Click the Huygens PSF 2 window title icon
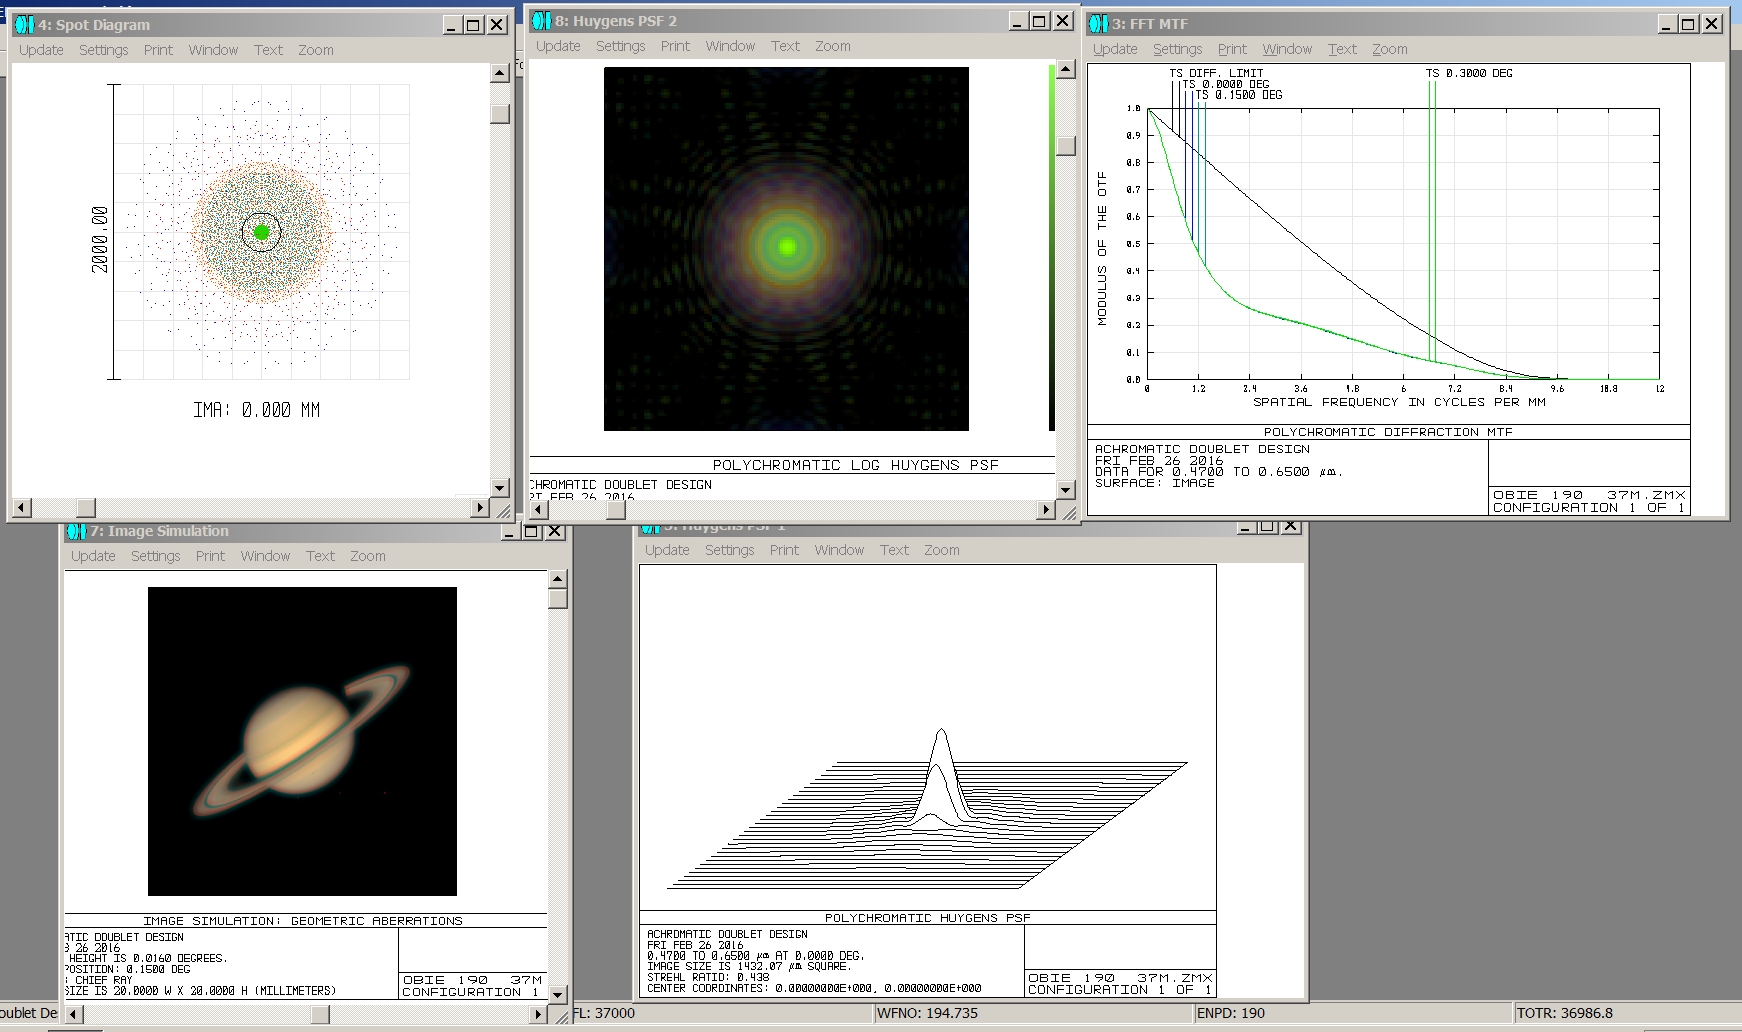 [541, 21]
